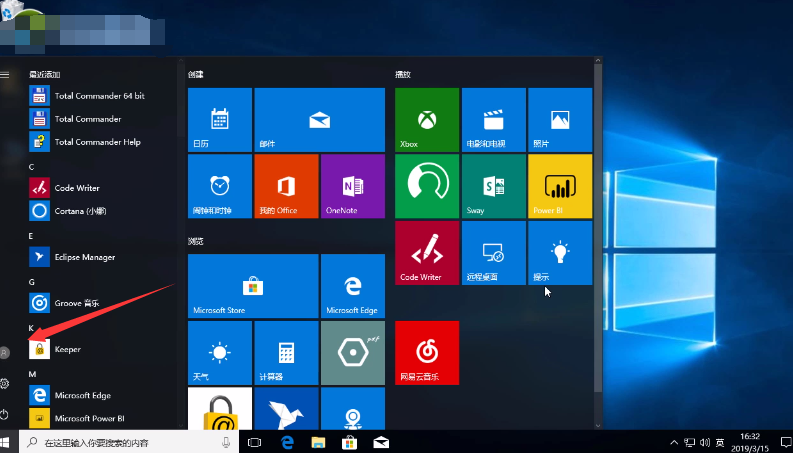Image resolution: width=793 pixels, height=453 pixels.
Task: Open the Movies & TV (电影和电视) tile
Action: tap(494, 120)
